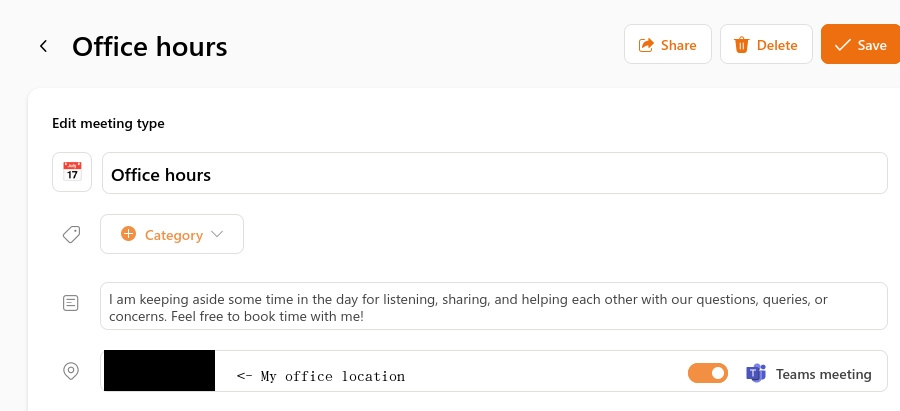This screenshot has width=900, height=411.
Task: Click the meeting description text box
Action: coord(494,307)
